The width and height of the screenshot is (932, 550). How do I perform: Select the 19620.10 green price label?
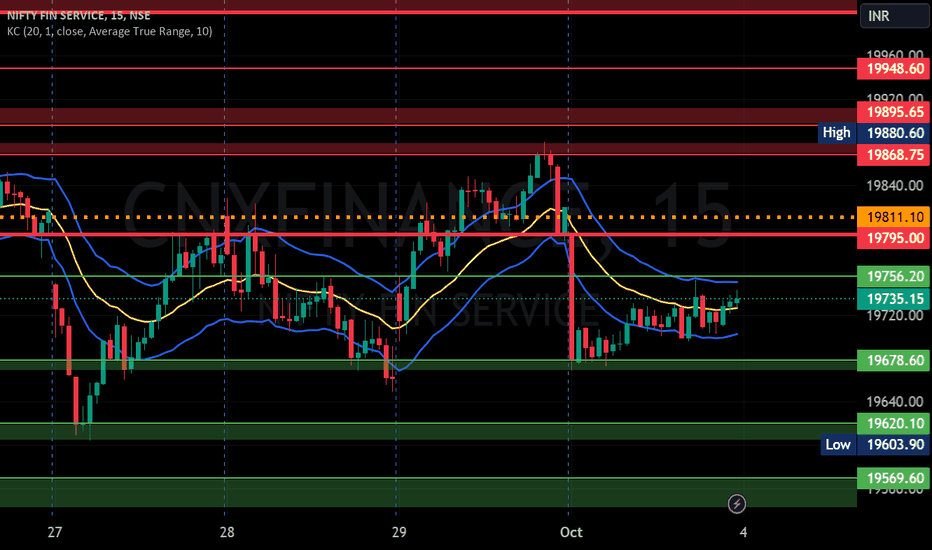click(x=893, y=423)
